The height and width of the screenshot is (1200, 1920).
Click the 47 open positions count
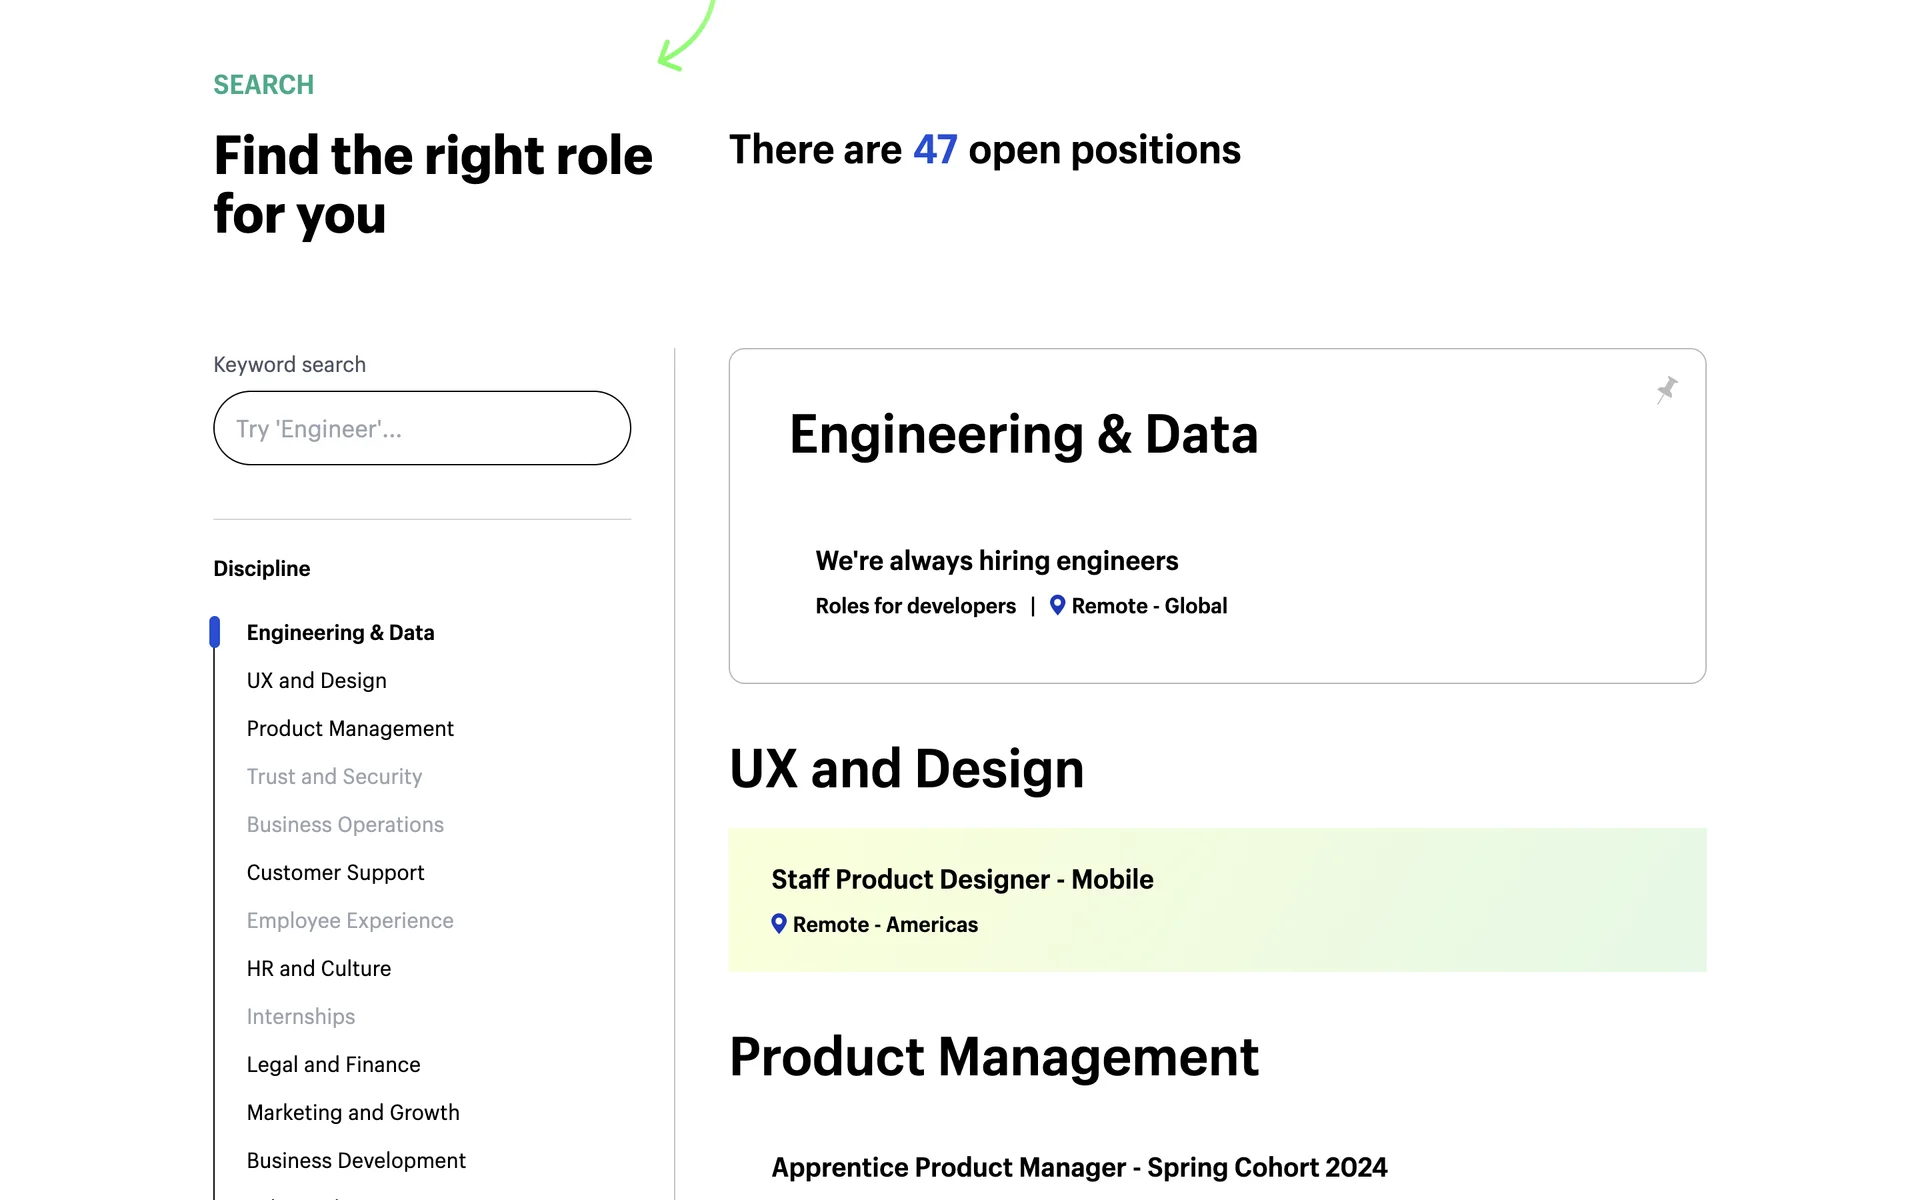coord(934,150)
